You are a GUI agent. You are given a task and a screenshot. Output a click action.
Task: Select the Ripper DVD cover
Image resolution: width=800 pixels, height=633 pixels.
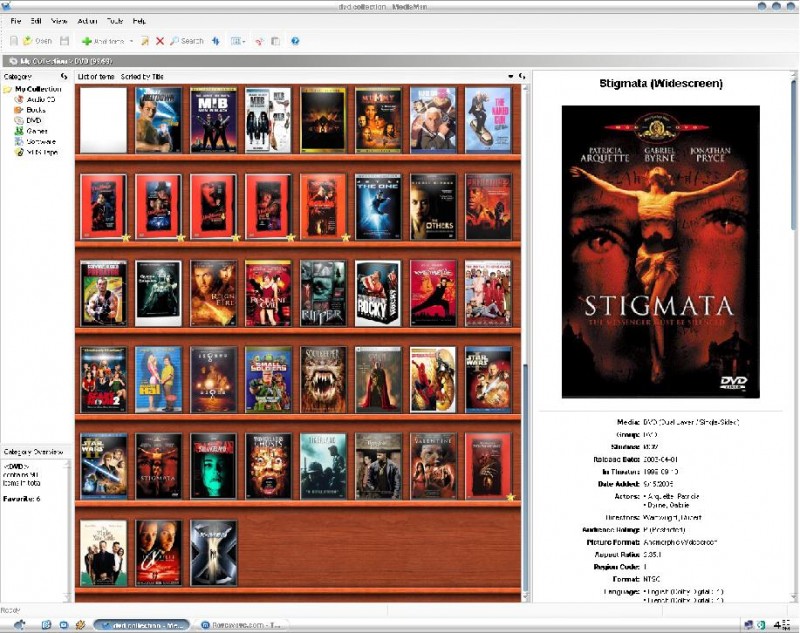[x=323, y=293]
